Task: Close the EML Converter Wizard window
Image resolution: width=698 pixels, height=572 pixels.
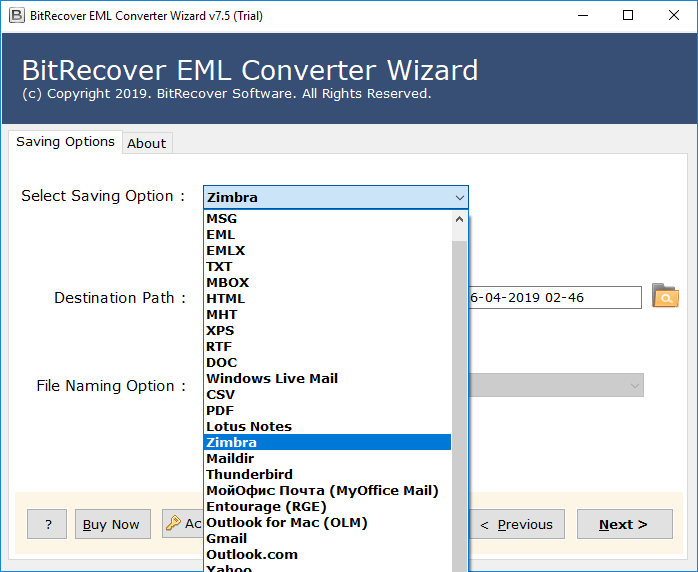Action: tap(674, 16)
